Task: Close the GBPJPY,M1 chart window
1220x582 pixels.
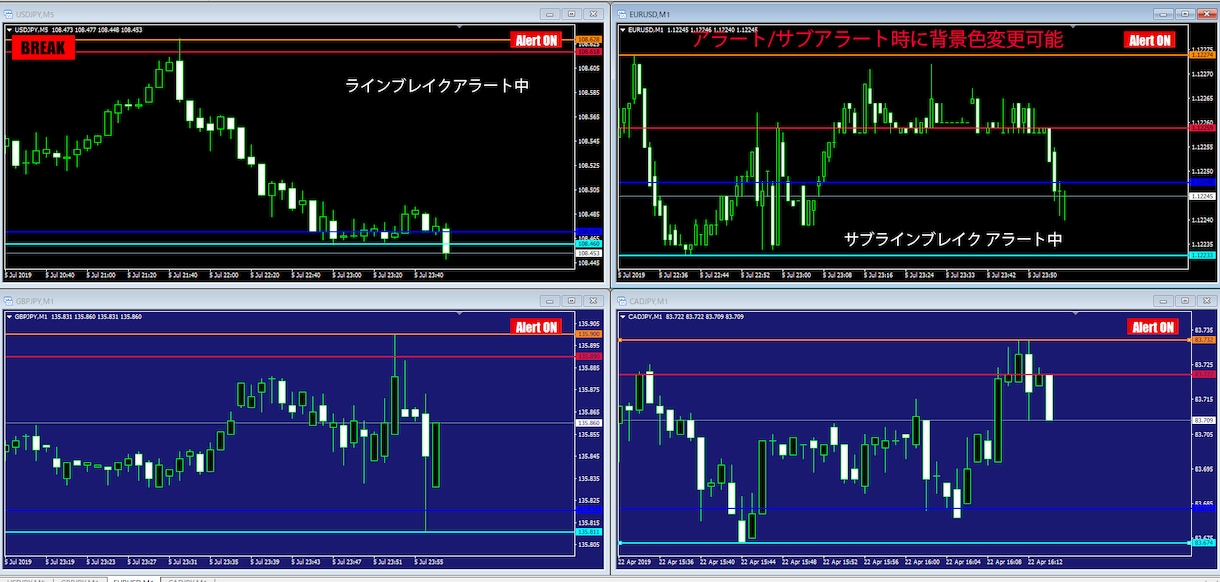Action: click(592, 300)
